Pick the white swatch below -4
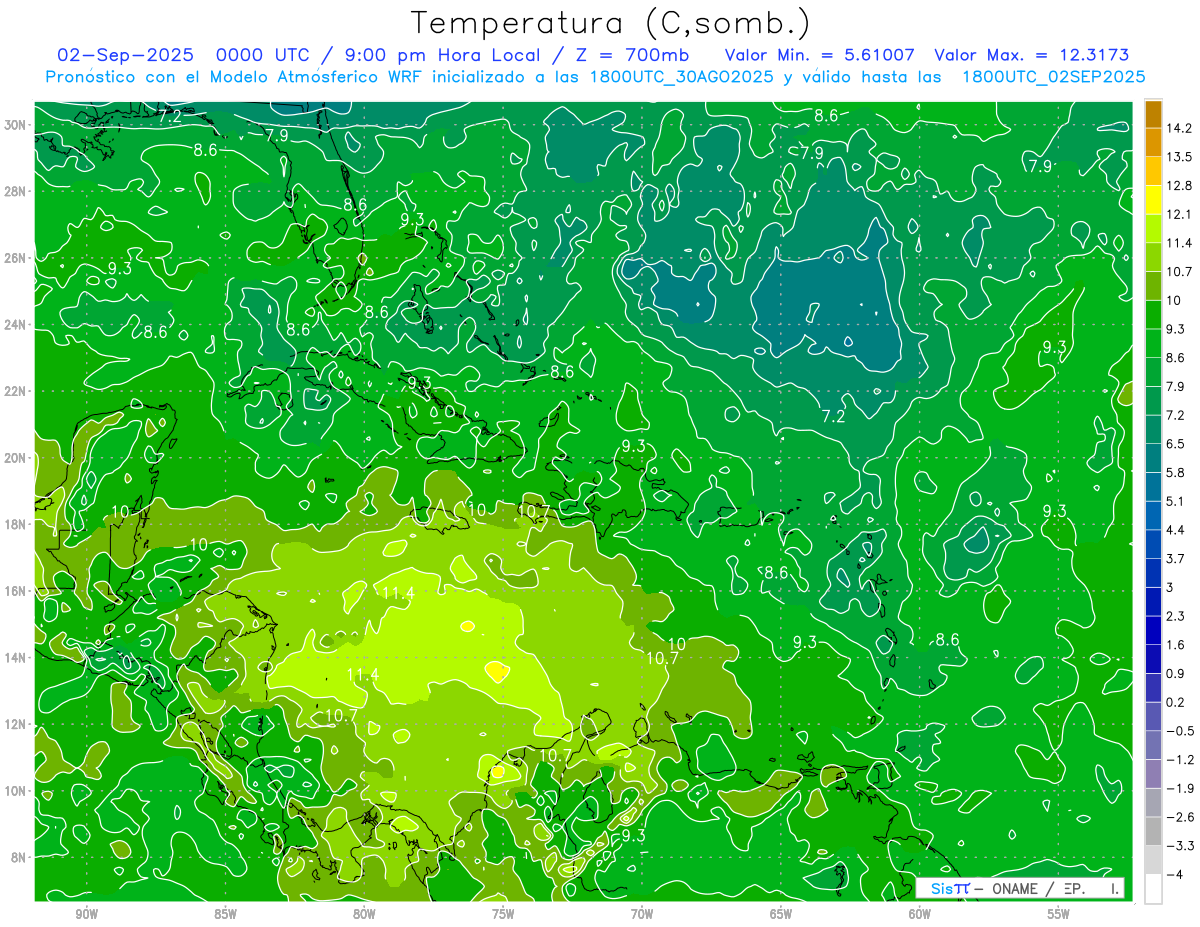Image resolution: width=1200 pixels, height=927 pixels. tap(1153, 889)
